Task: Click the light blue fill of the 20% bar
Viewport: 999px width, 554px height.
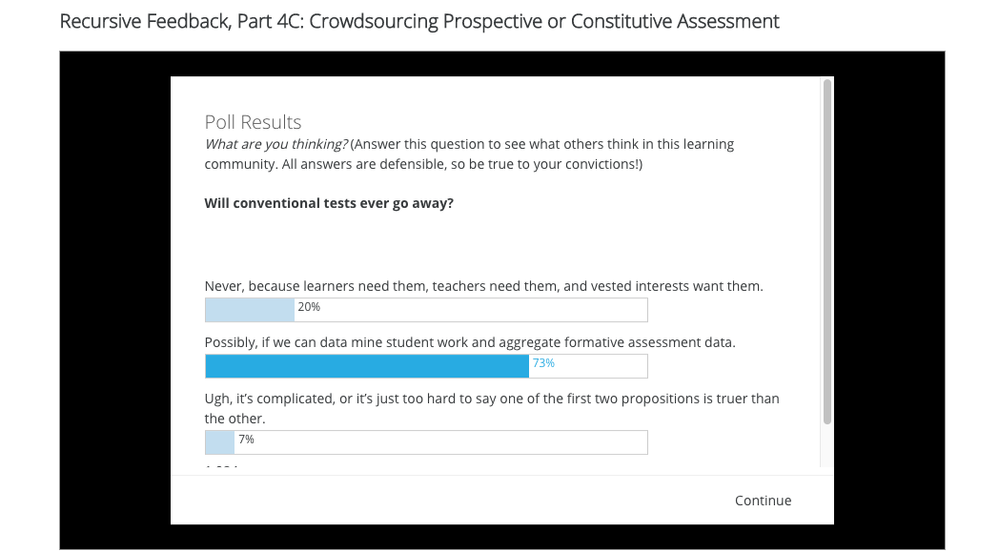Action: pos(249,310)
